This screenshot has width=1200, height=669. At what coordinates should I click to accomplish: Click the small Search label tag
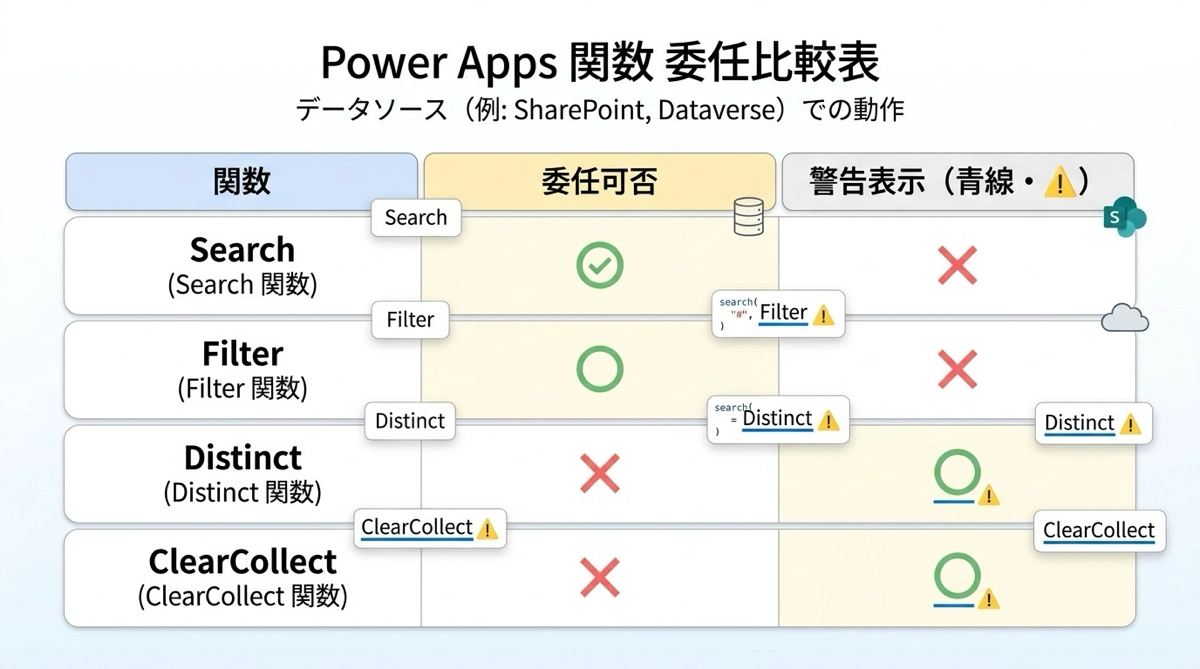click(x=415, y=217)
